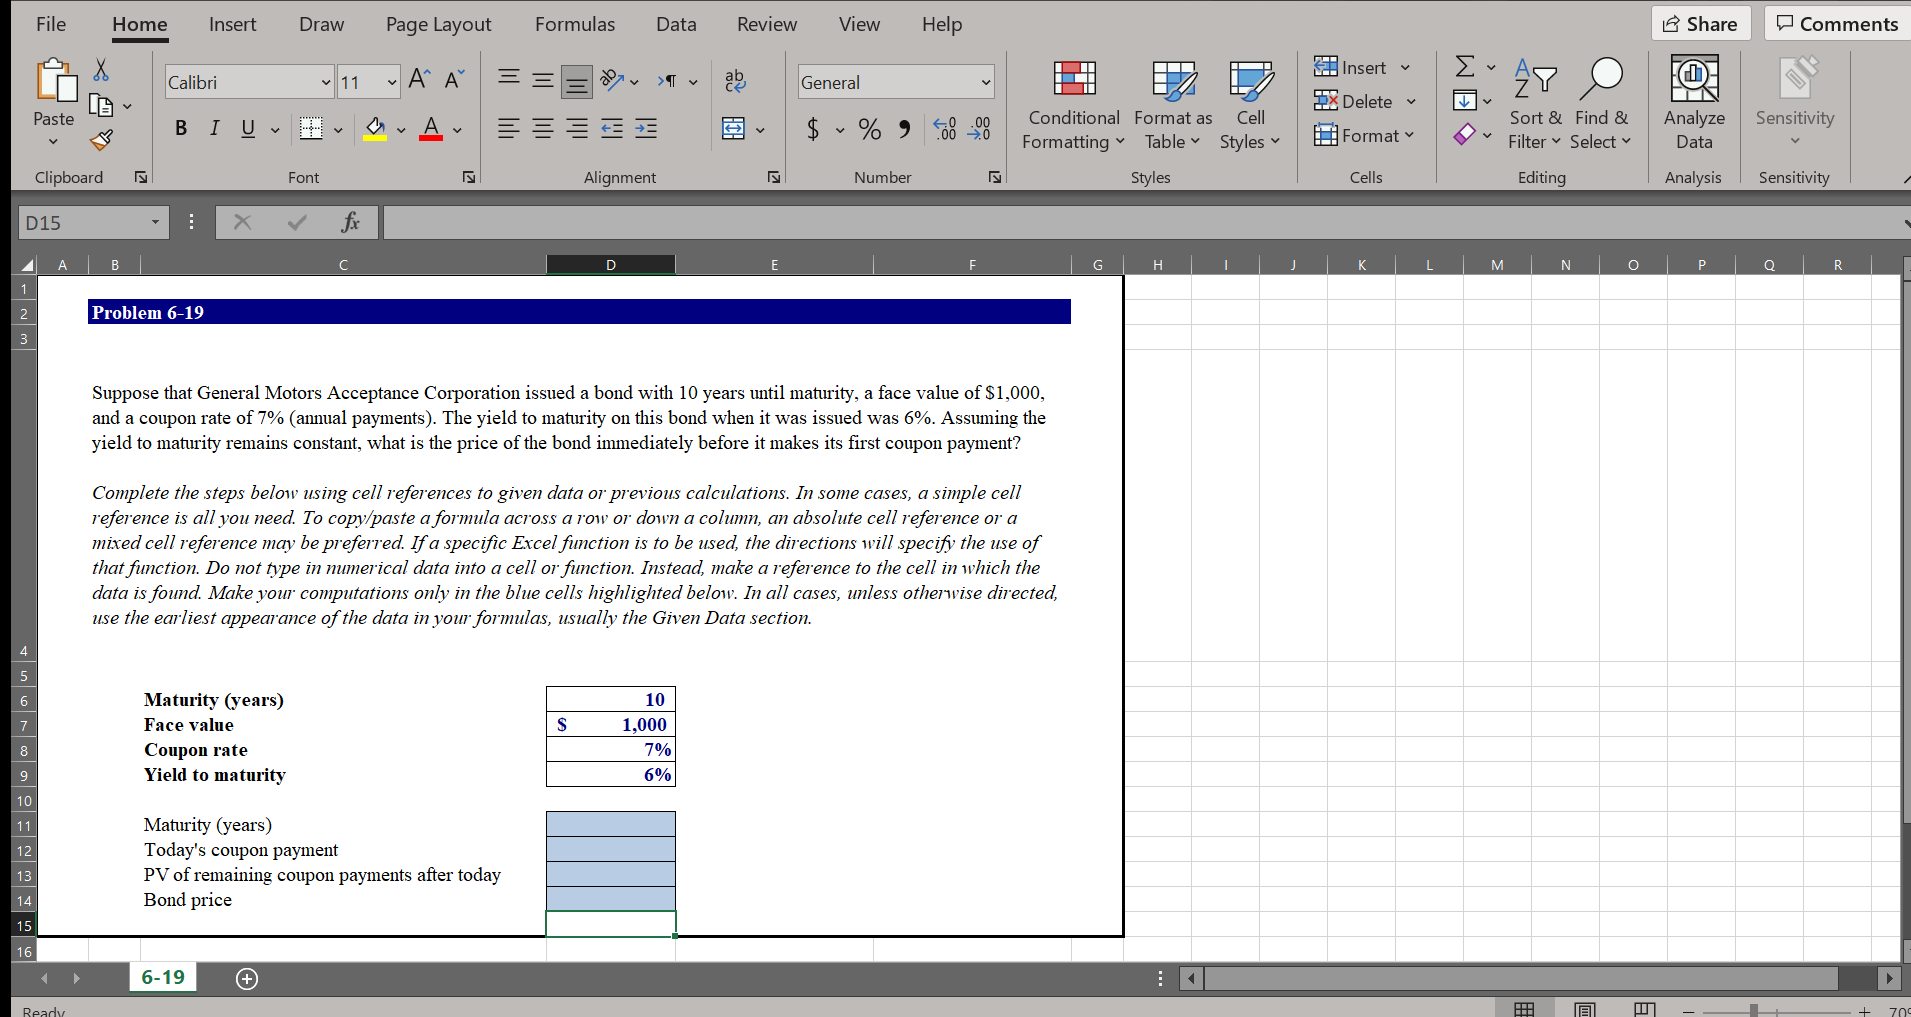Open Find & Select magnifier
Screen dimensions: 1911x1017
pyautogui.click(x=1601, y=104)
